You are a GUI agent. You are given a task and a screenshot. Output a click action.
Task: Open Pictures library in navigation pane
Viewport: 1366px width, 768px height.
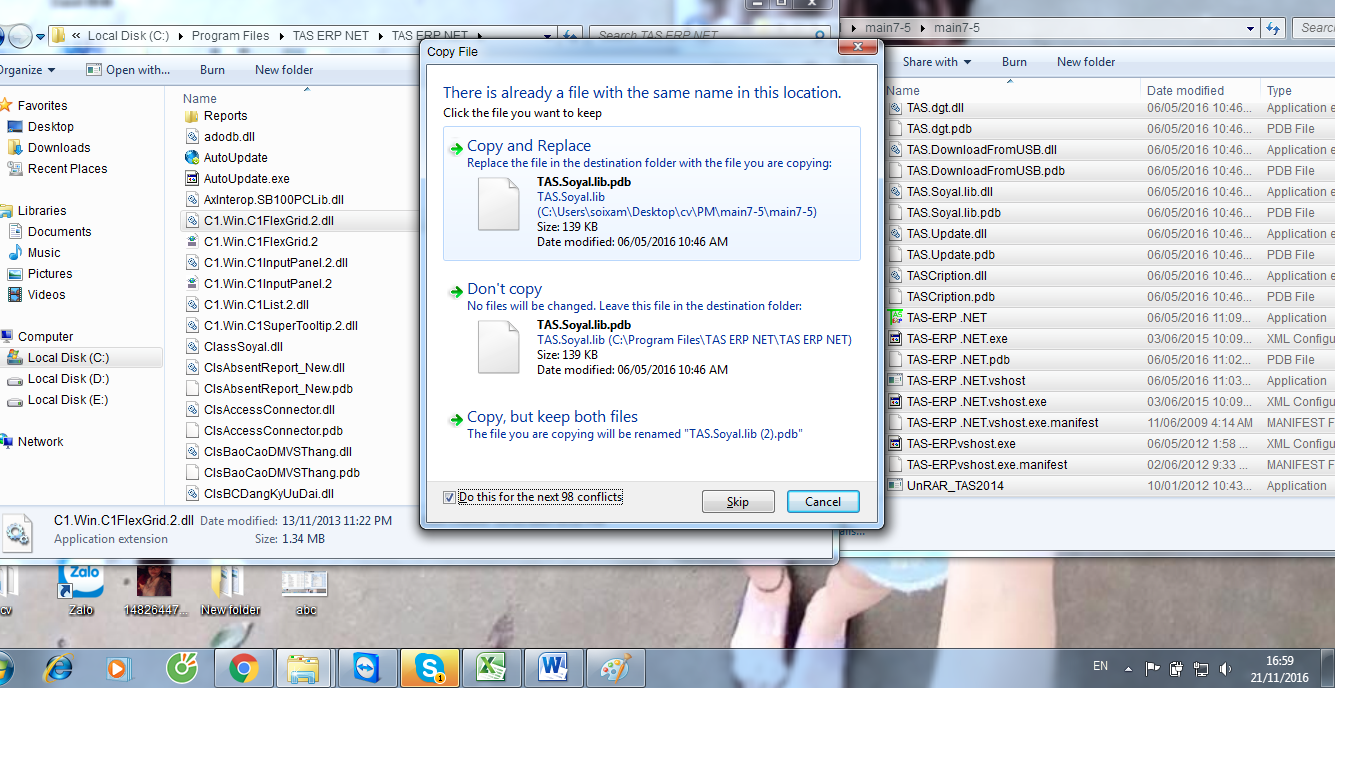(50, 274)
